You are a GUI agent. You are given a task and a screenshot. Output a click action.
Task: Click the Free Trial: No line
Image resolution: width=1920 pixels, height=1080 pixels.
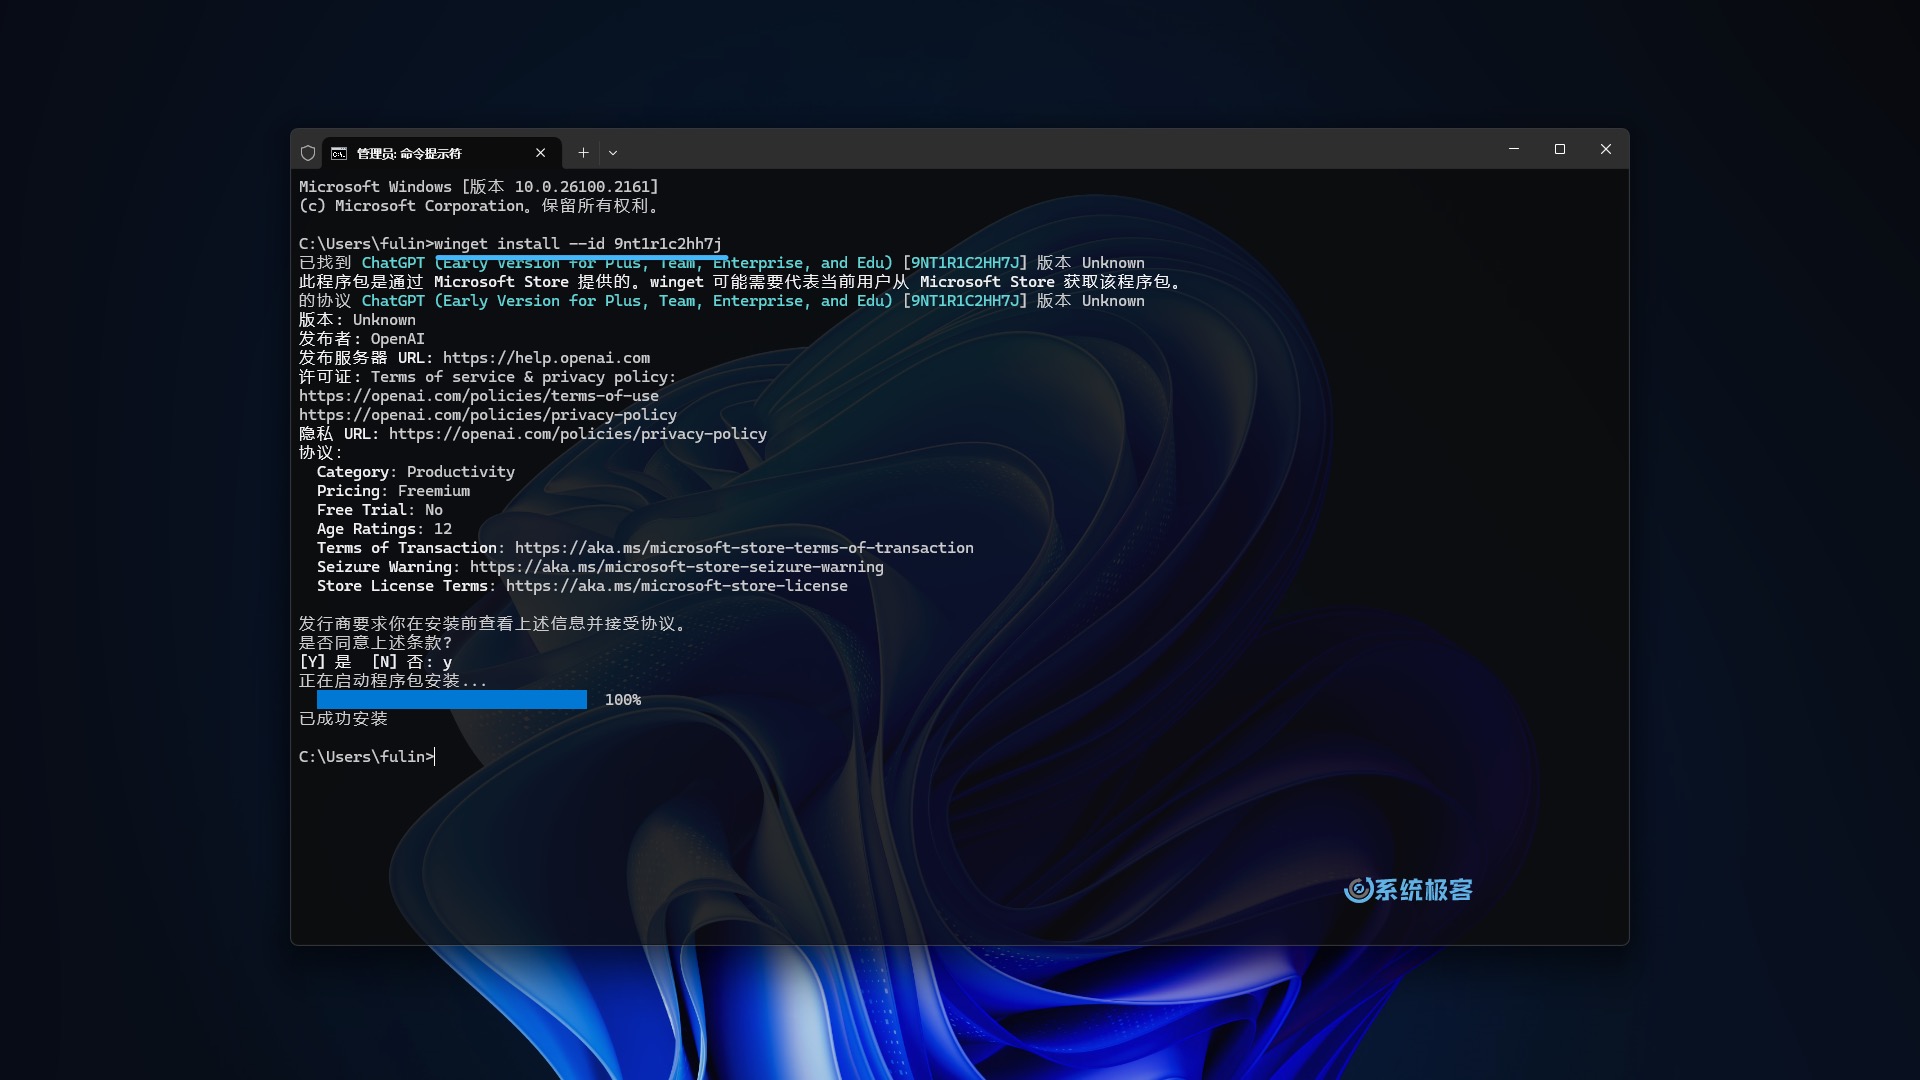click(380, 510)
